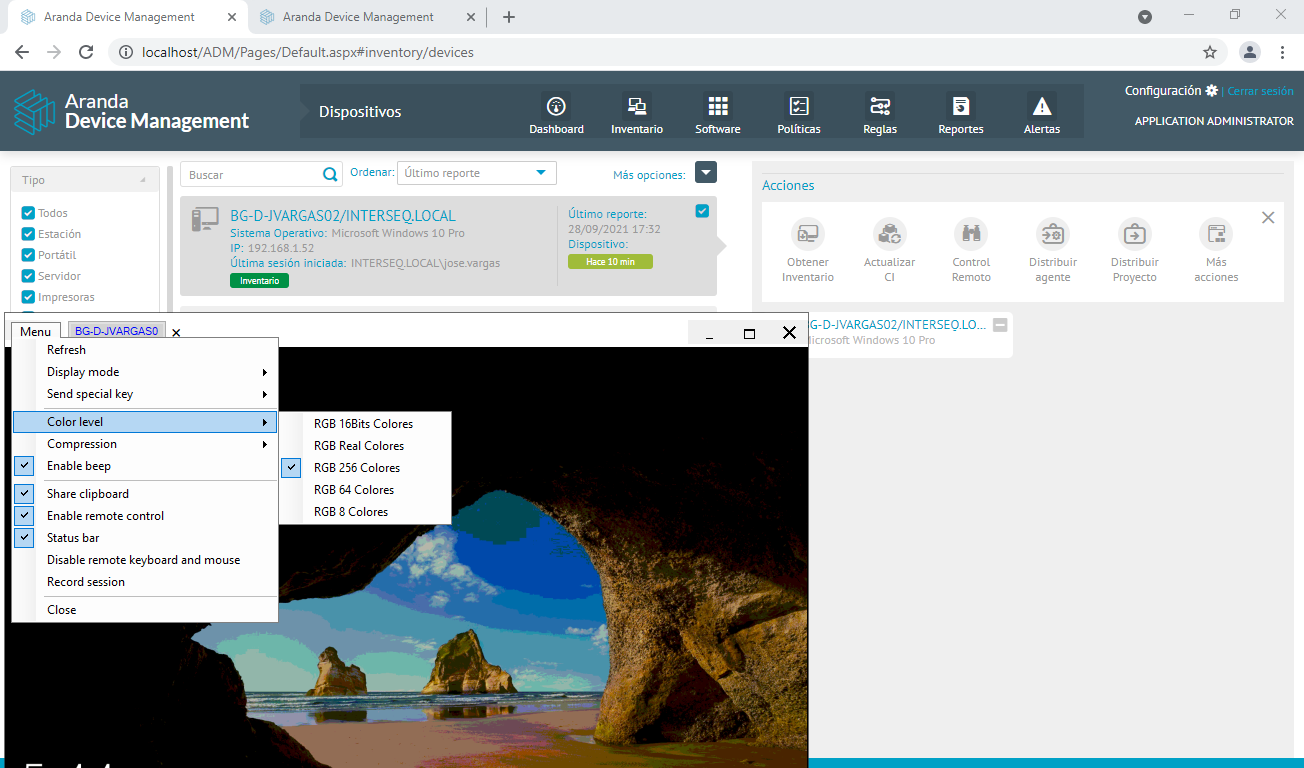Select RGB Real Colores color level
Screen dimensions: 1304x768
(359, 446)
